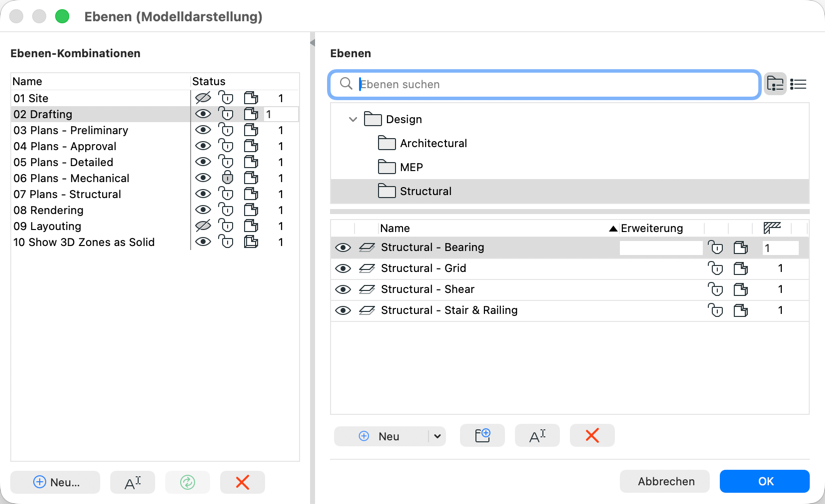Click layer type icon beside Structural - Bearing
This screenshot has height=504, width=825.
(367, 247)
